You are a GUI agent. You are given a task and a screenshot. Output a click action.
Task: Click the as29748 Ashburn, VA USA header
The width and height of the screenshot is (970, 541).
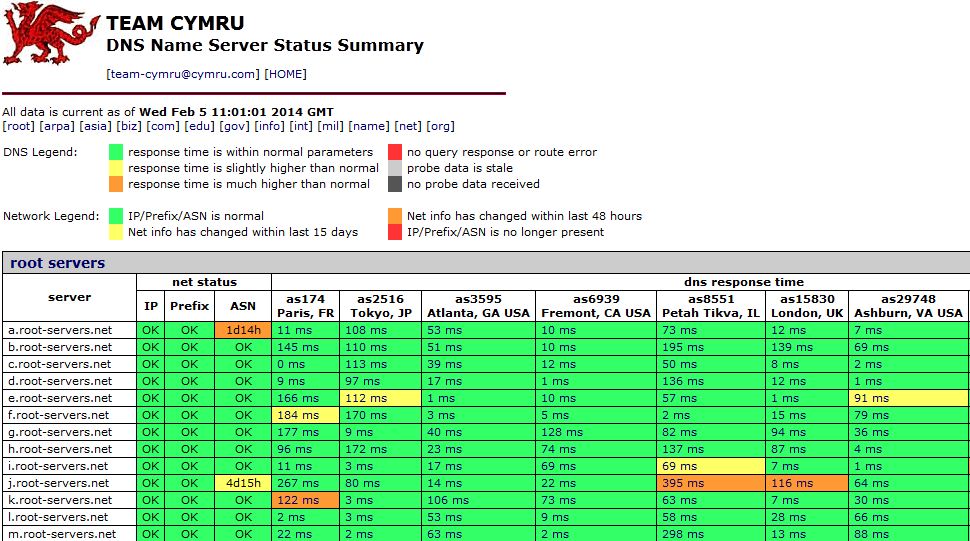point(908,306)
